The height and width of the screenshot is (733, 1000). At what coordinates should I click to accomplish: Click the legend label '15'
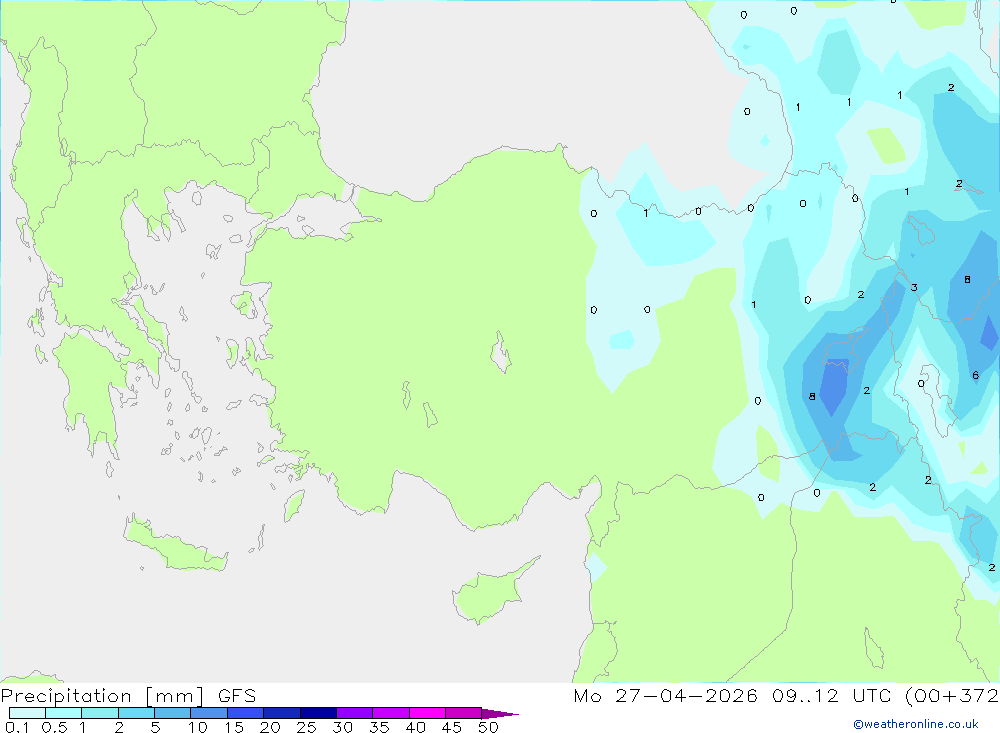pos(234,727)
